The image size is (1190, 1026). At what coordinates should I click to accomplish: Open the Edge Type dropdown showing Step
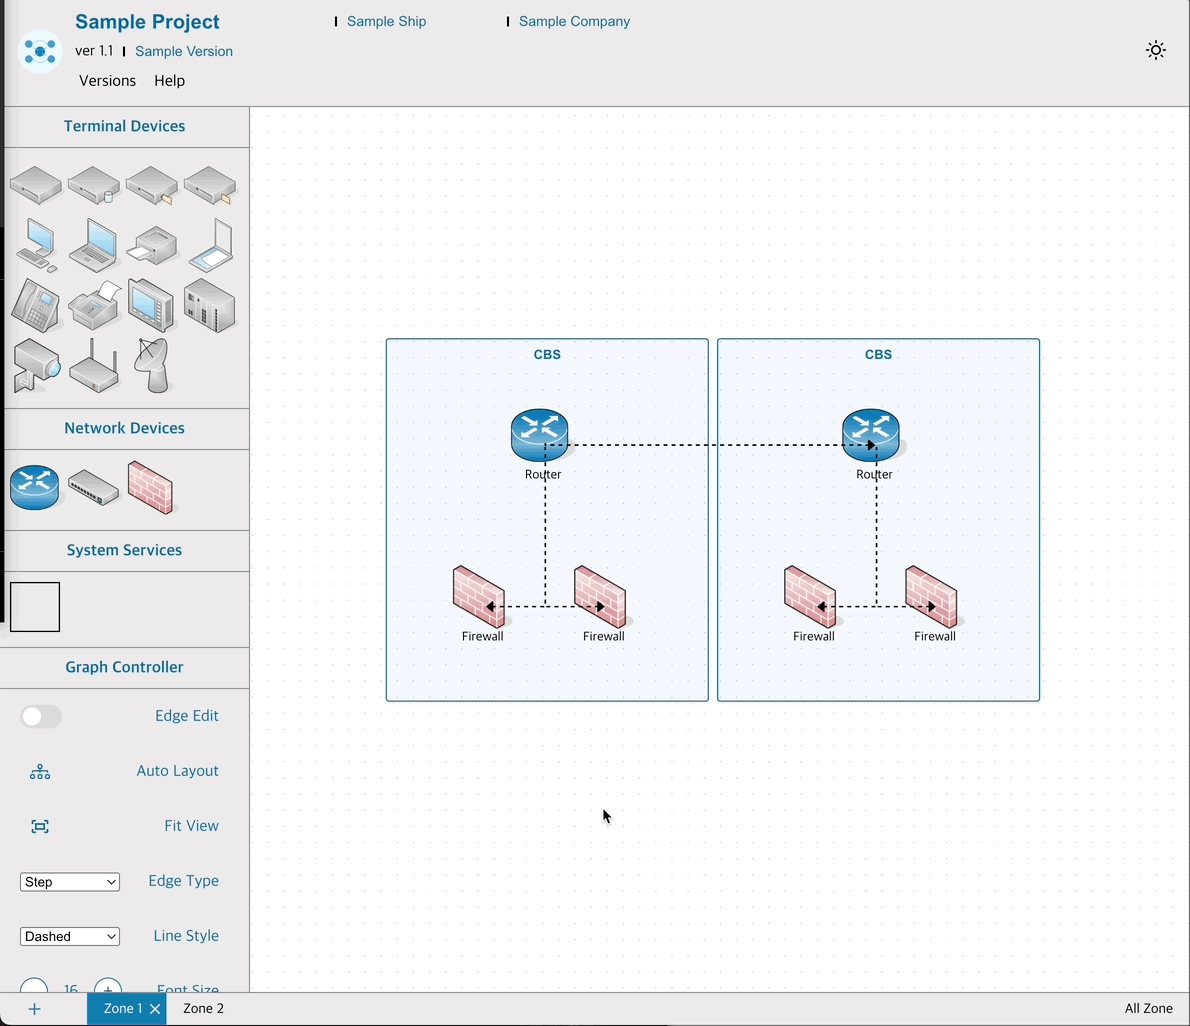[70, 882]
